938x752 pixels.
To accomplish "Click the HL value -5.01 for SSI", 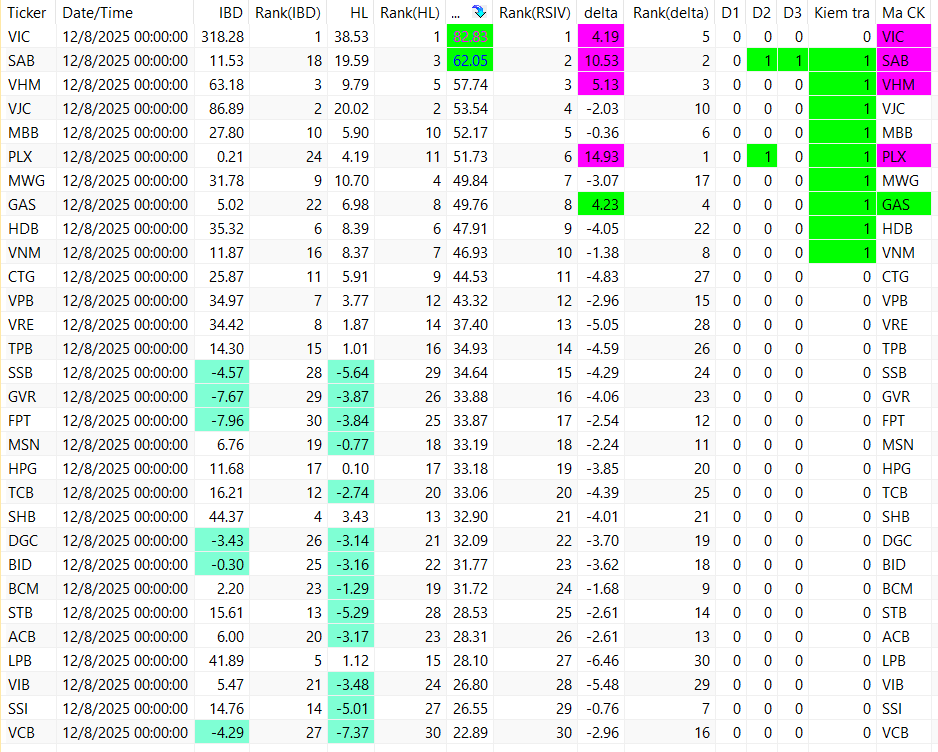I will 351,709.
